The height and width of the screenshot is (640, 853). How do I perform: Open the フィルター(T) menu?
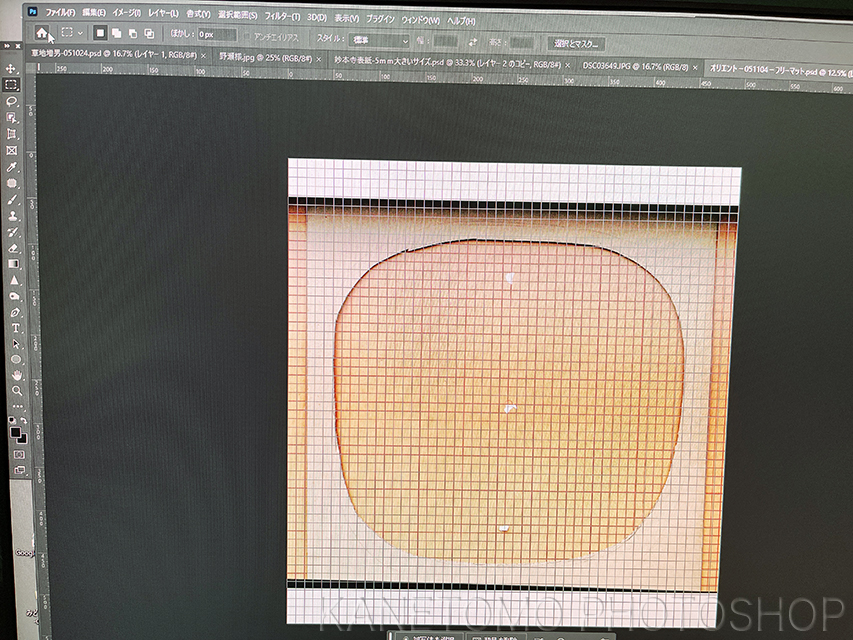(x=282, y=16)
